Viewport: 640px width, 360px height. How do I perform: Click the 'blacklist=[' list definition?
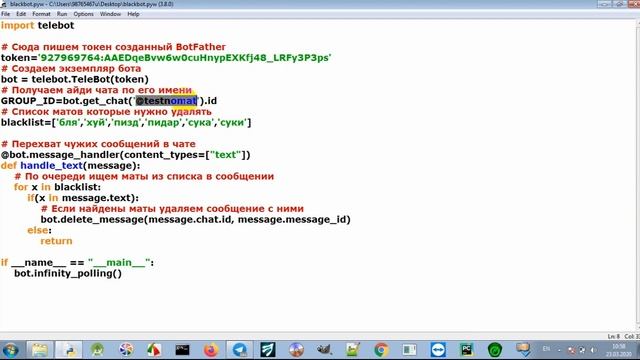(x=126, y=122)
